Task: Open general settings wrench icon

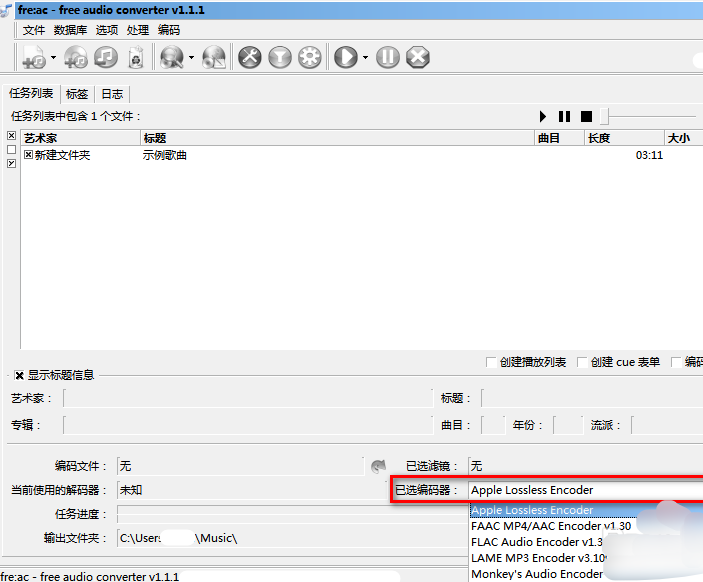Action: [x=250, y=57]
